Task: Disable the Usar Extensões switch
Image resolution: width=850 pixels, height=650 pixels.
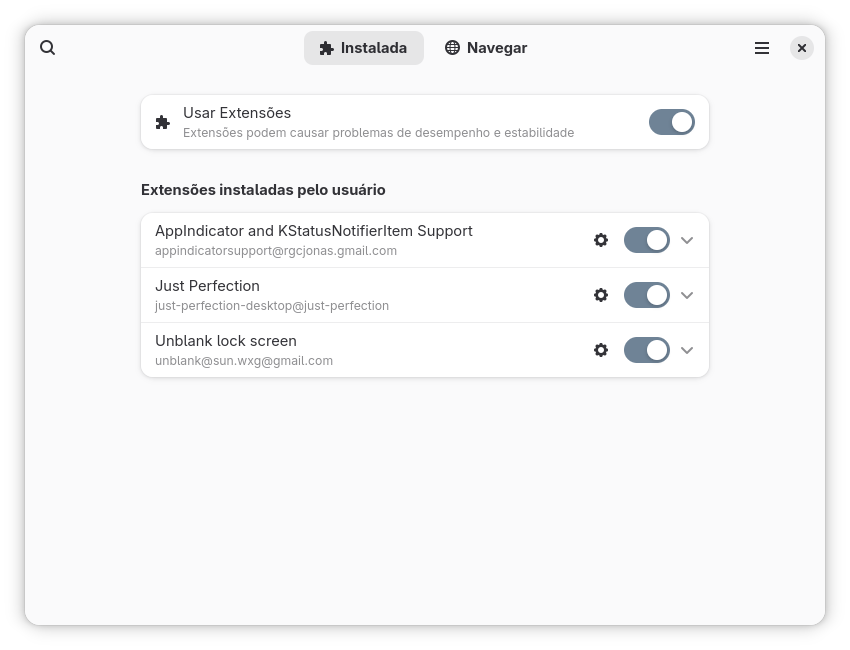Action: [x=672, y=122]
